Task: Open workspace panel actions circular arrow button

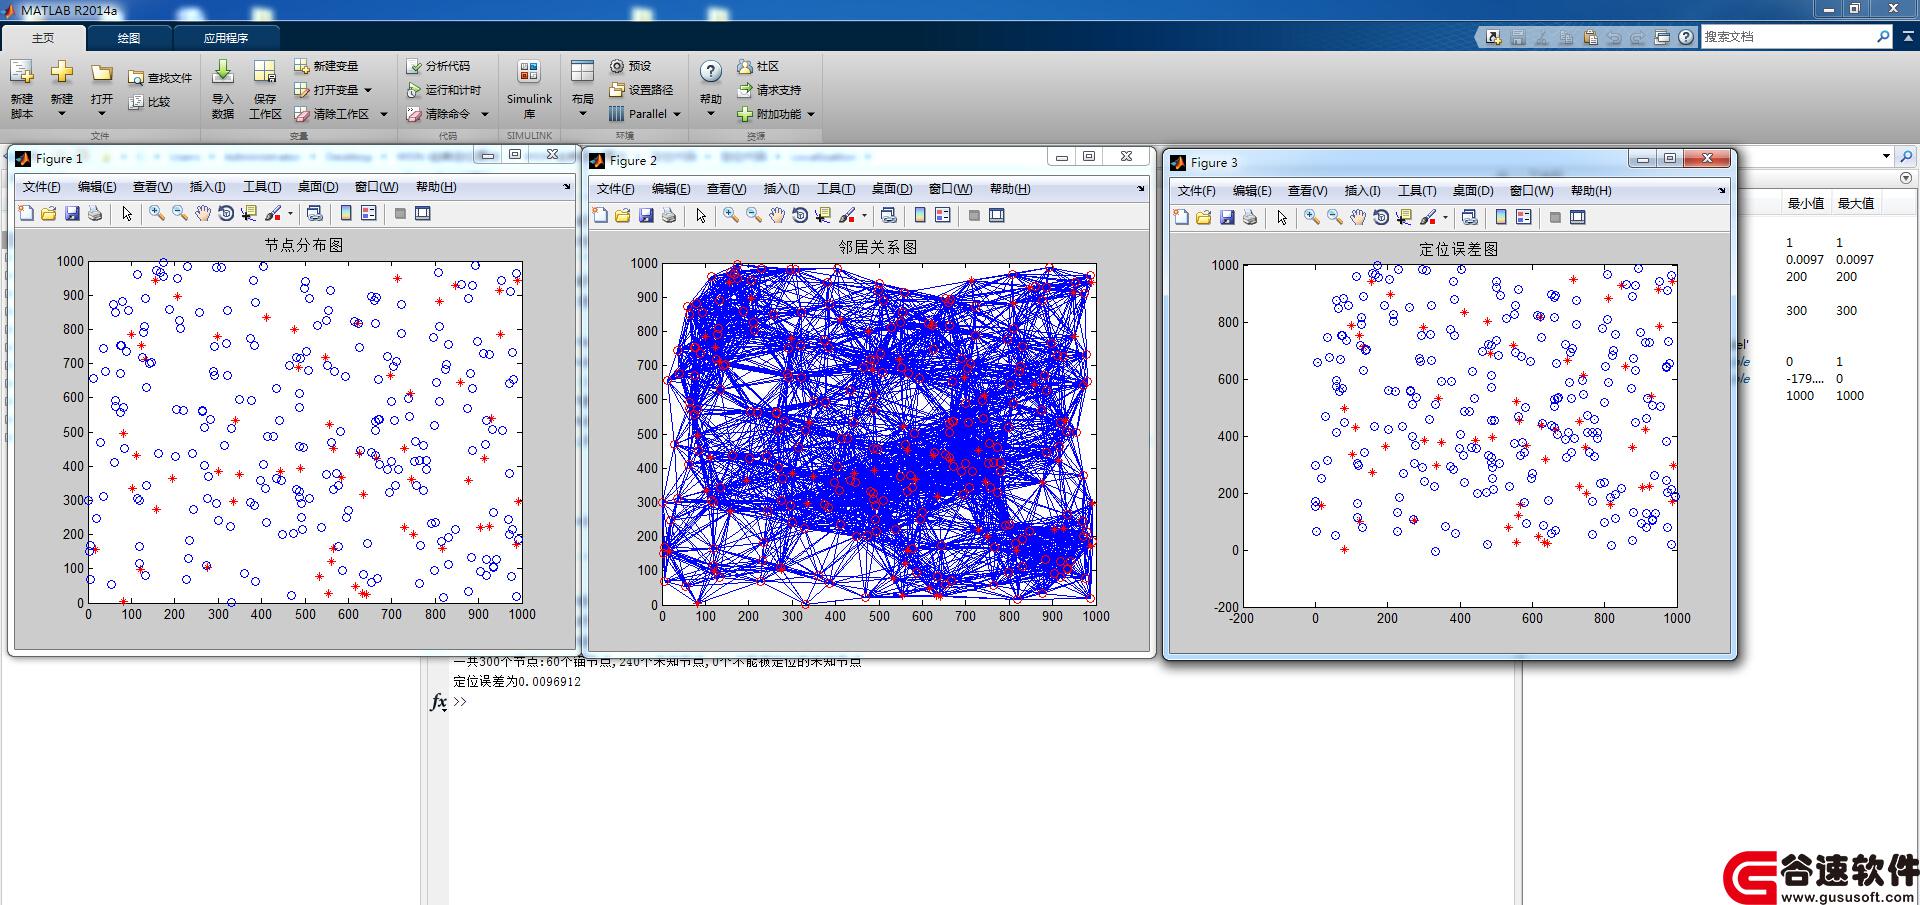Action: click(x=1905, y=178)
